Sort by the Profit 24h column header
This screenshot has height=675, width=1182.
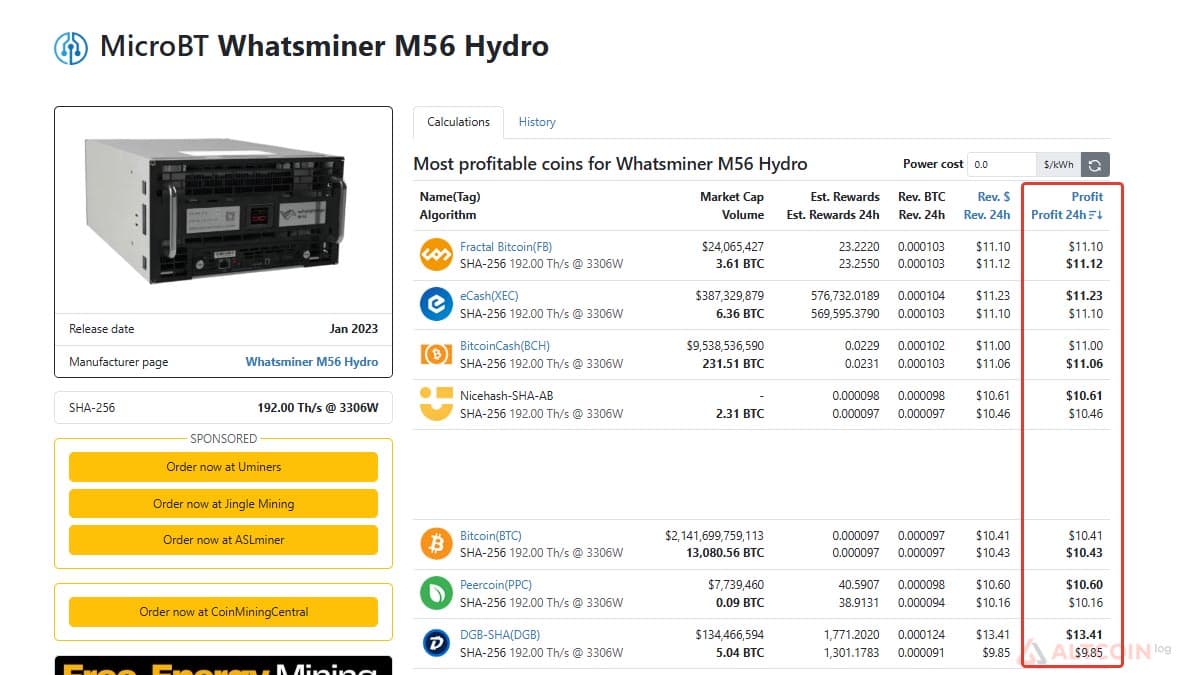coord(1067,215)
